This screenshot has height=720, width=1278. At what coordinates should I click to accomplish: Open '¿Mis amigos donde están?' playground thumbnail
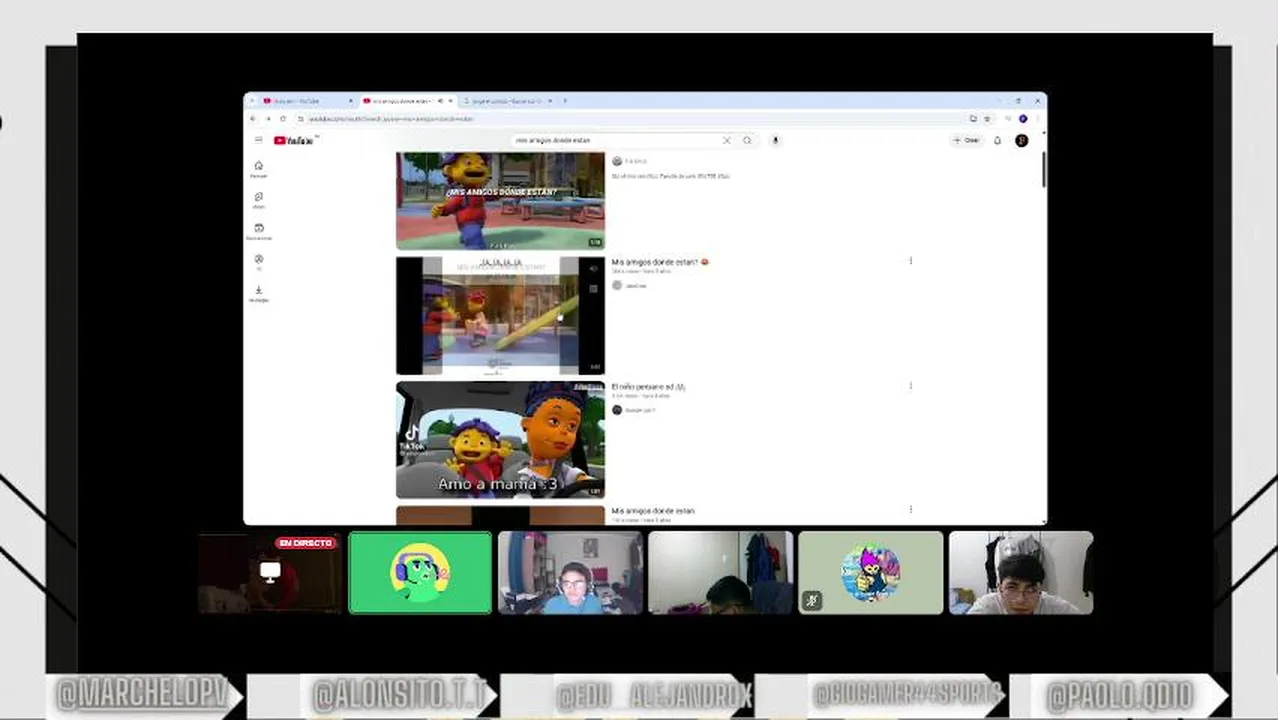coord(500,200)
